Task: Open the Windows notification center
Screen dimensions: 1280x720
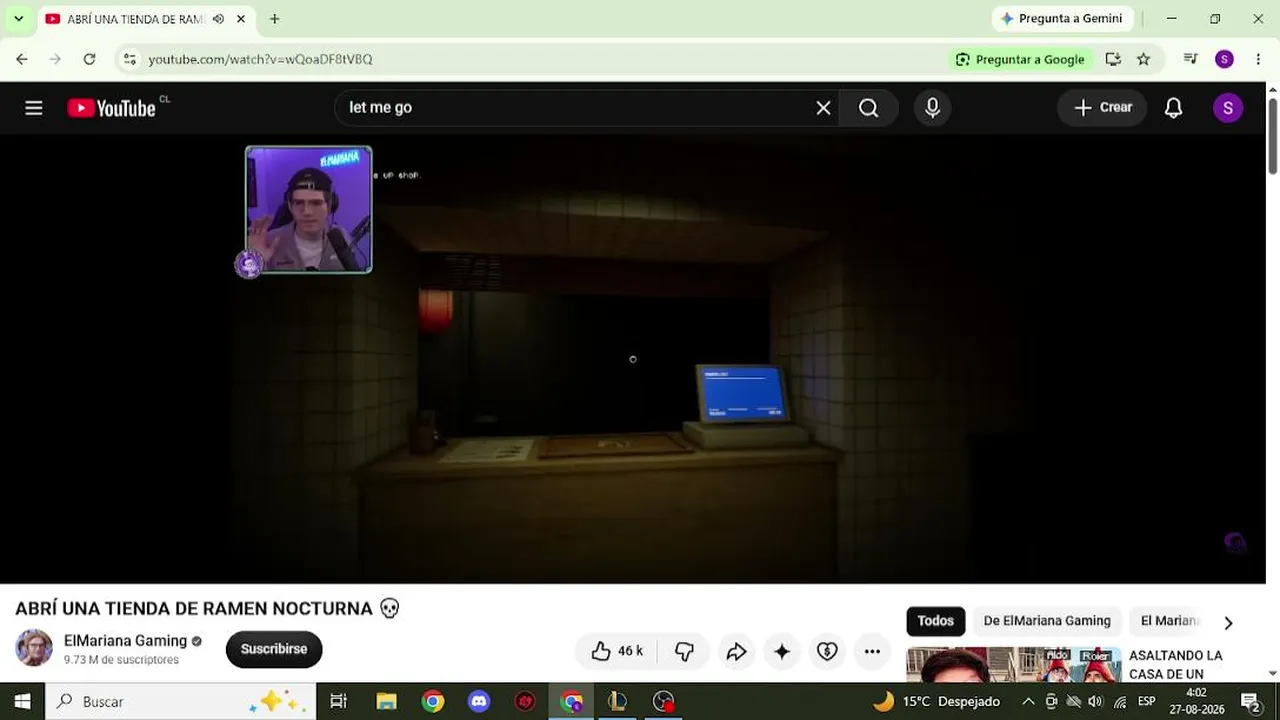Action: (x=1251, y=701)
